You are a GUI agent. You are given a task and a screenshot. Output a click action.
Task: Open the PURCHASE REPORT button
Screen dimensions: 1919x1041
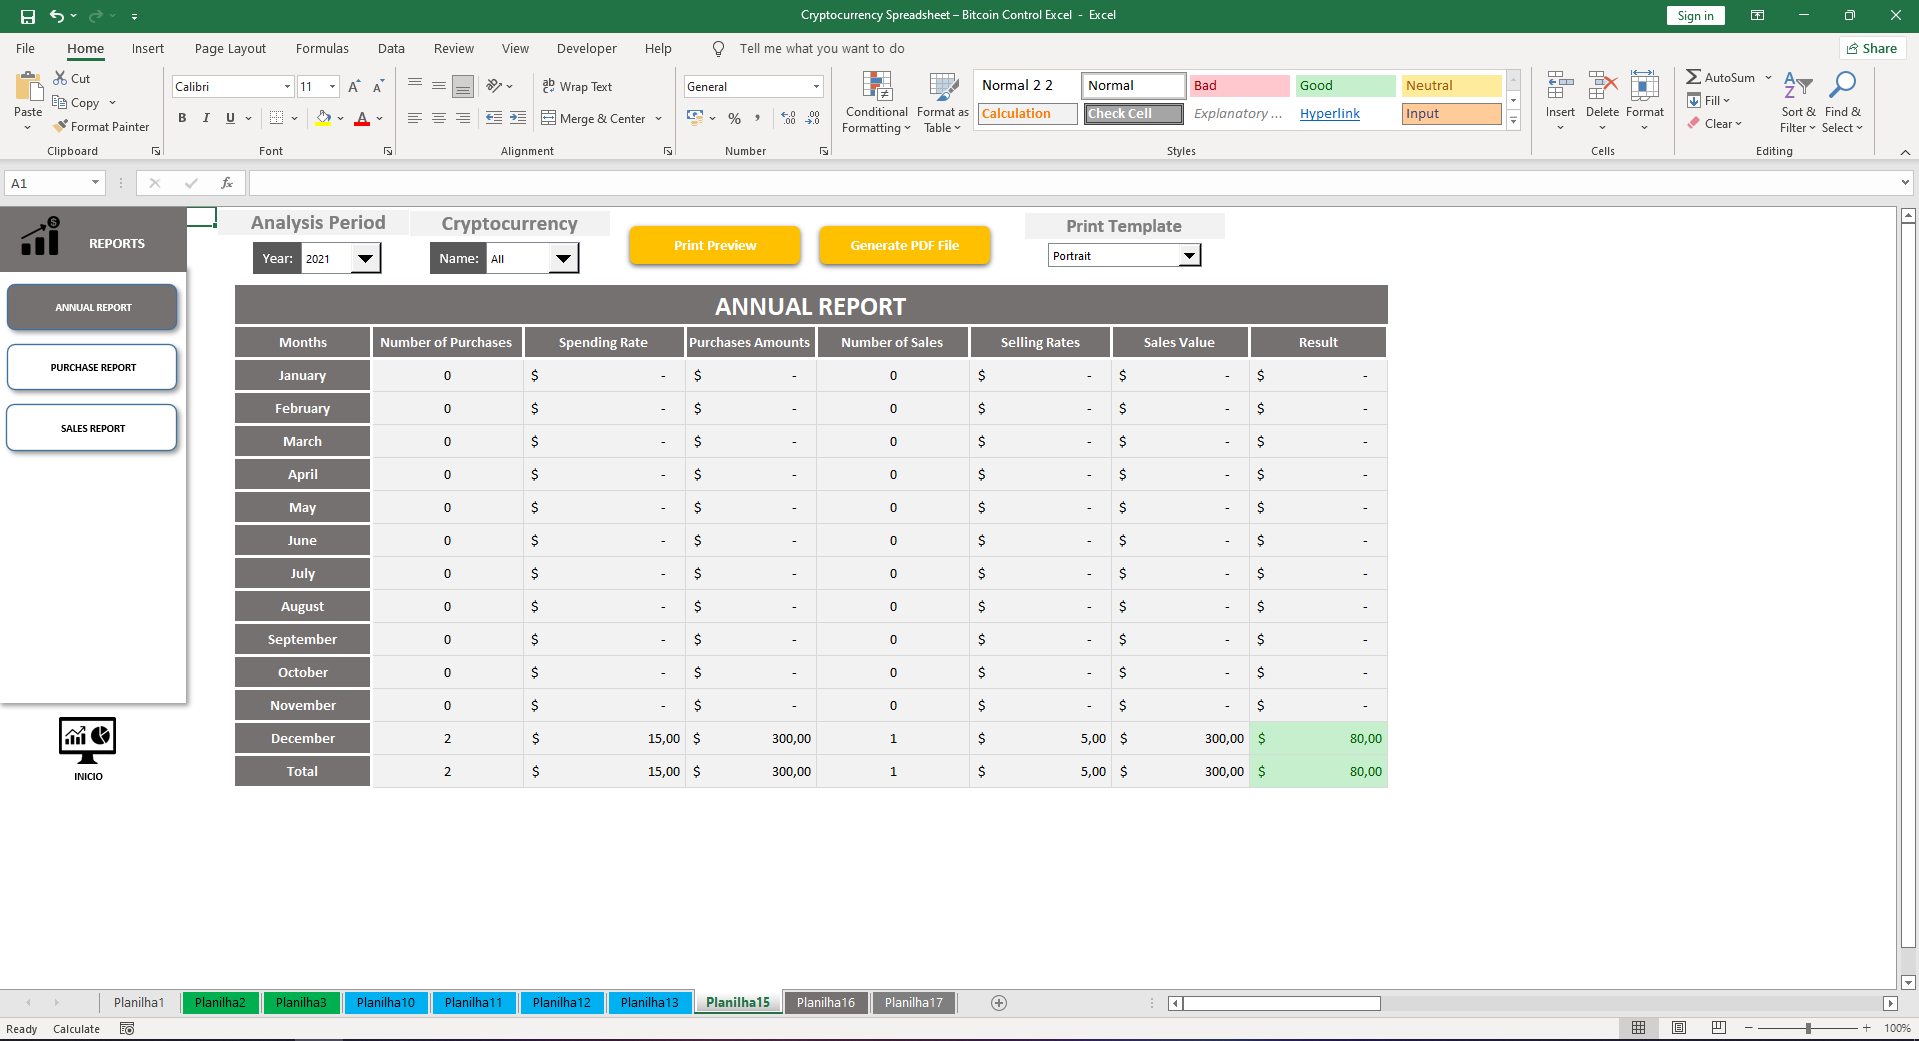click(x=93, y=368)
